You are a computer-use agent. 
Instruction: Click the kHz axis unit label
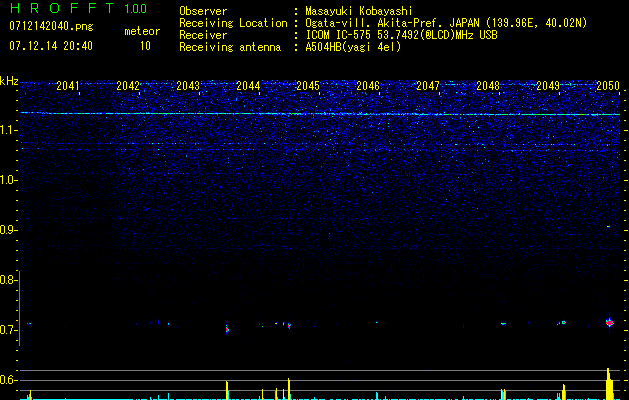click(x=9, y=81)
